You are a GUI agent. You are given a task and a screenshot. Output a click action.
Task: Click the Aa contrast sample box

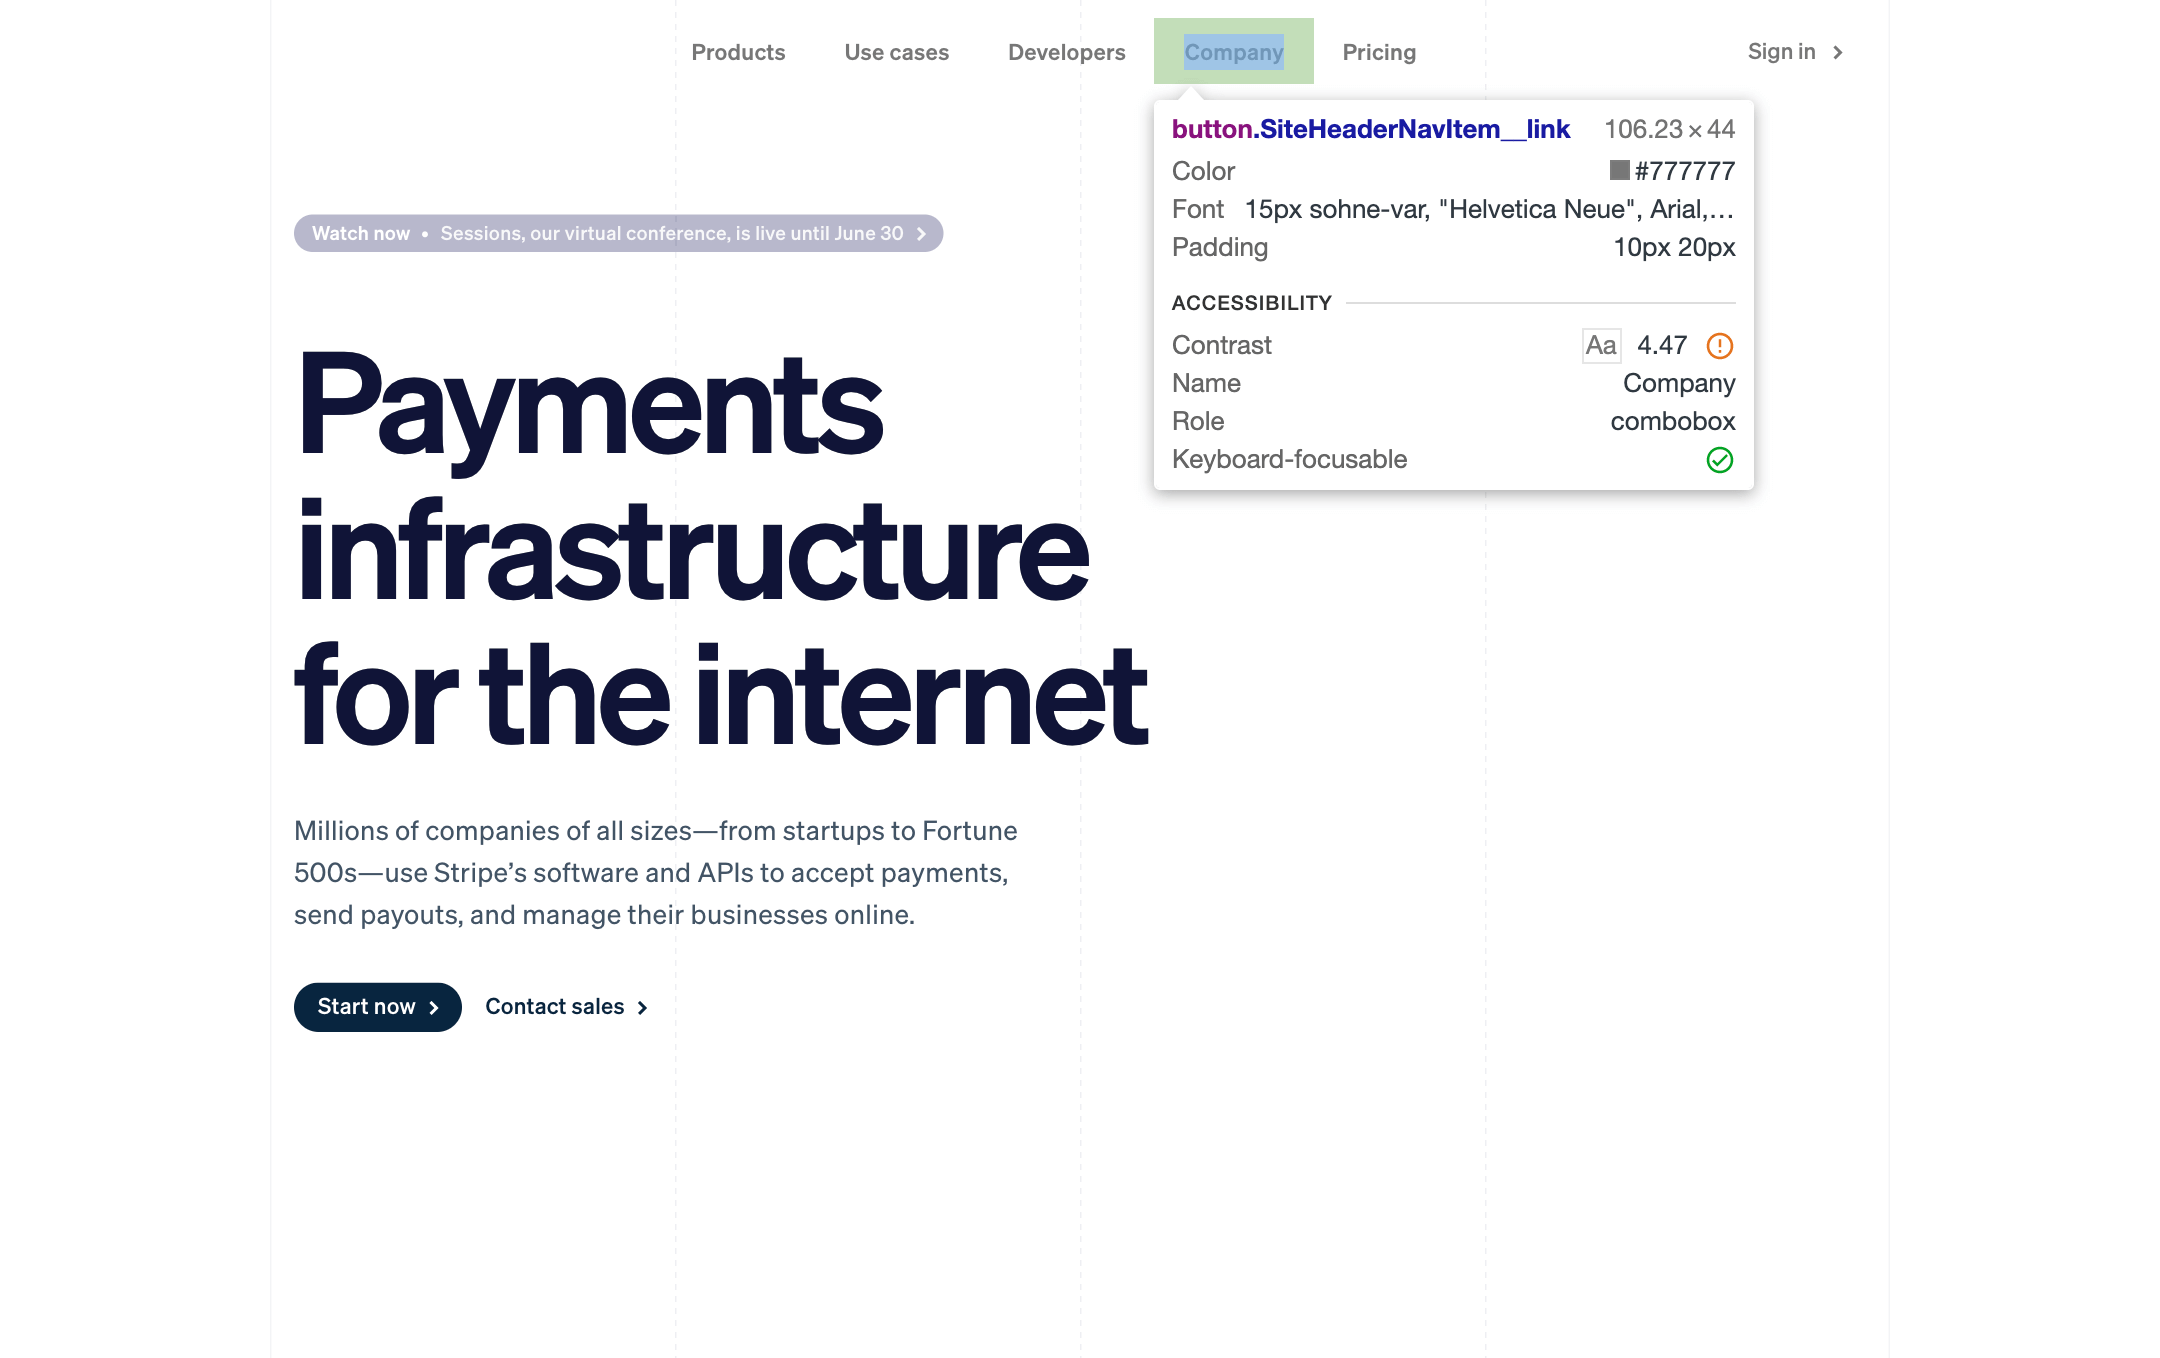coord(1600,346)
